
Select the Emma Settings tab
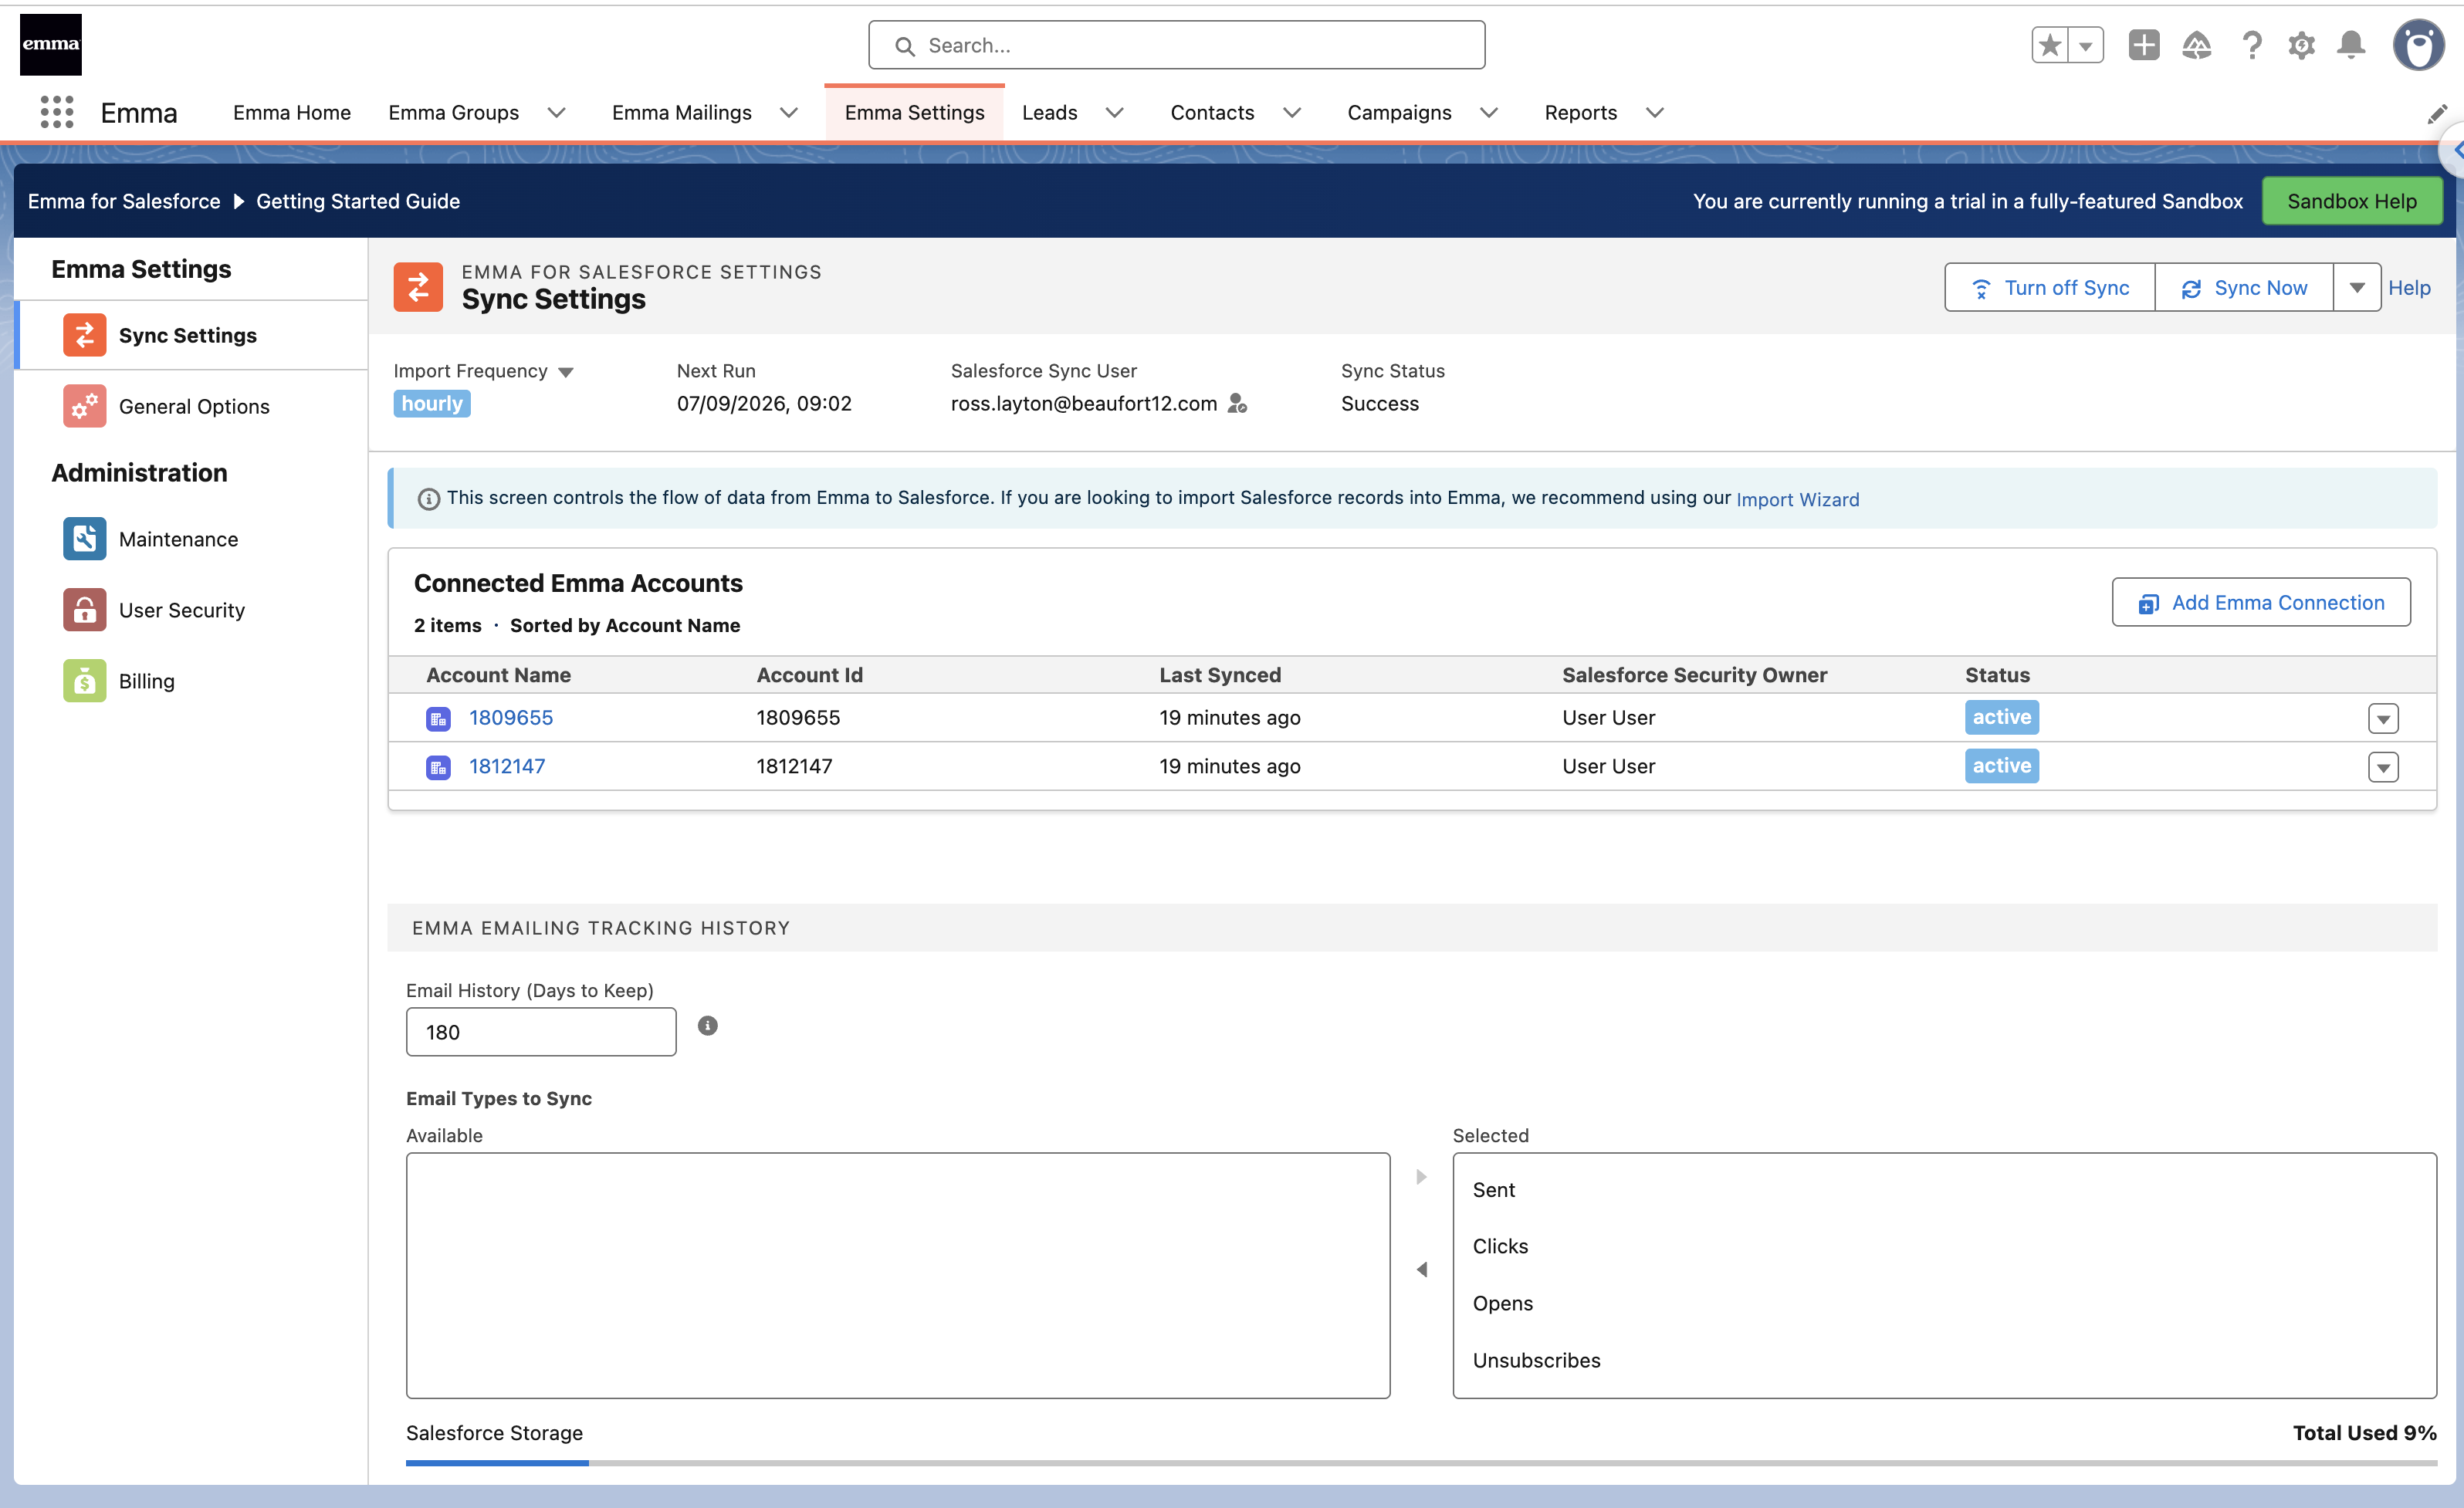[915, 112]
